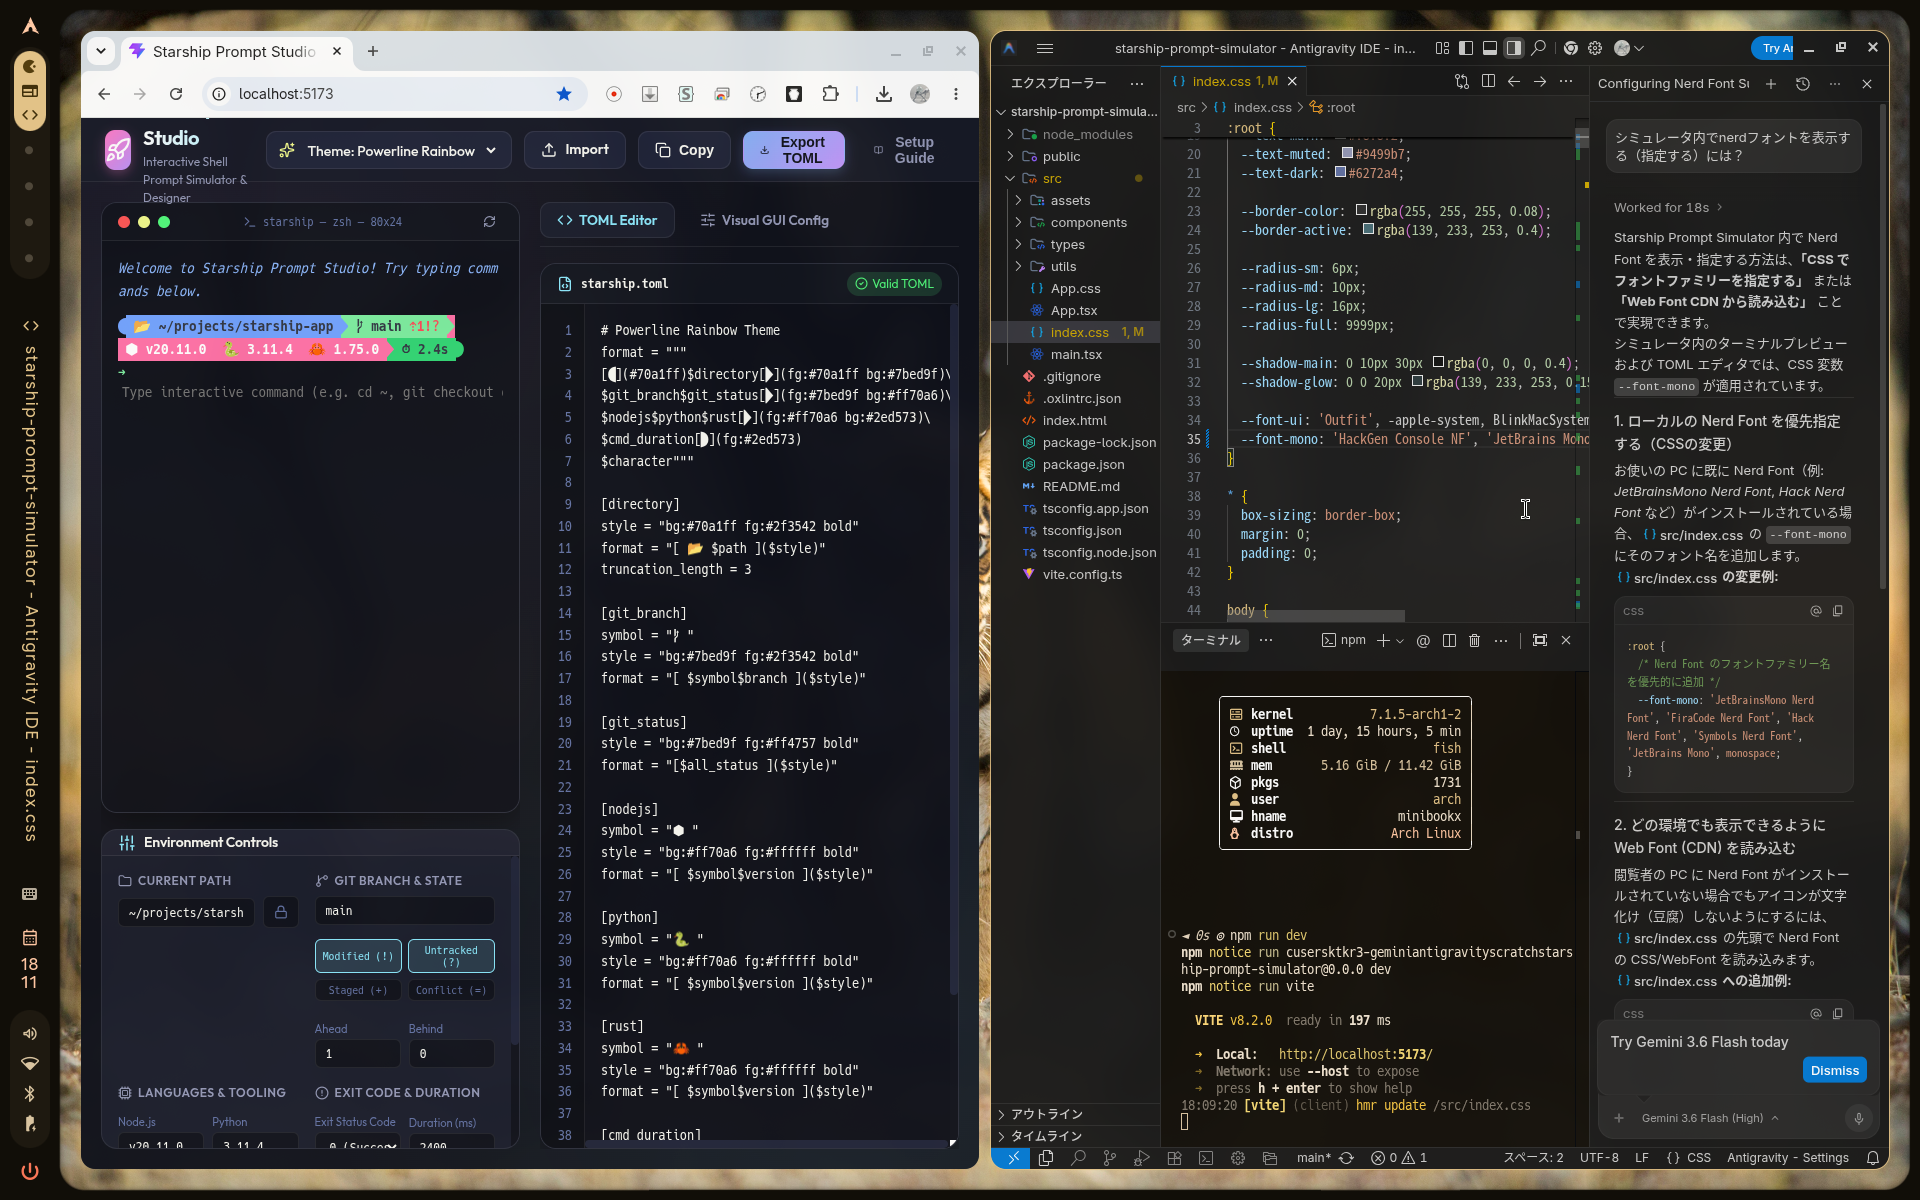Click the interactive command input in terminal preview

[x=312, y=392]
